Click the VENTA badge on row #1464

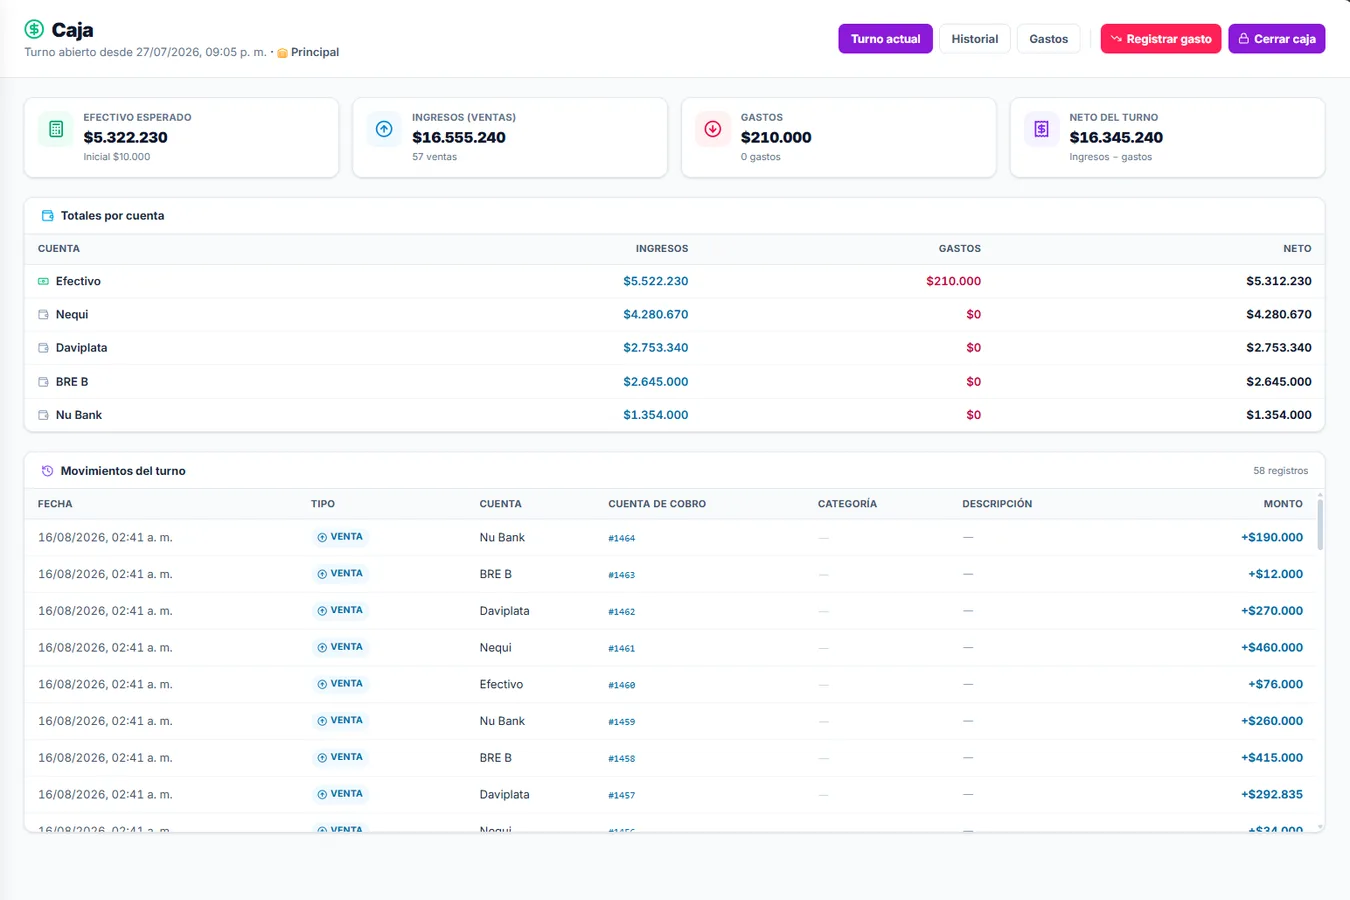[340, 537]
